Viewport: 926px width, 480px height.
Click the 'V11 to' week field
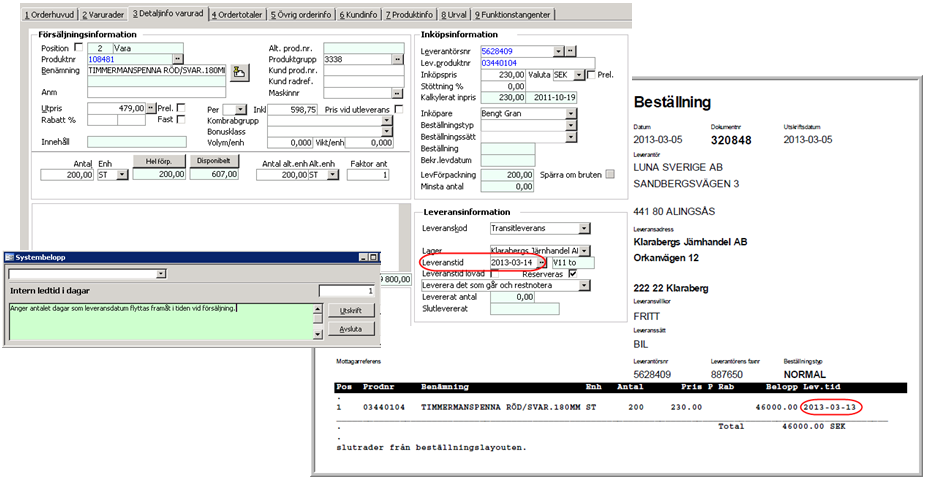(573, 263)
